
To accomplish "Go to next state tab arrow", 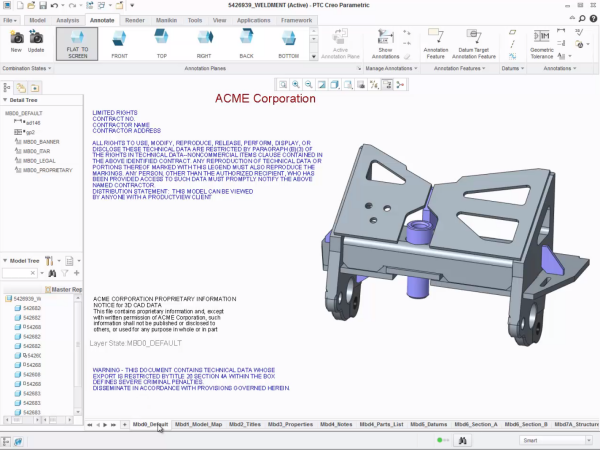I will tap(105, 425).
